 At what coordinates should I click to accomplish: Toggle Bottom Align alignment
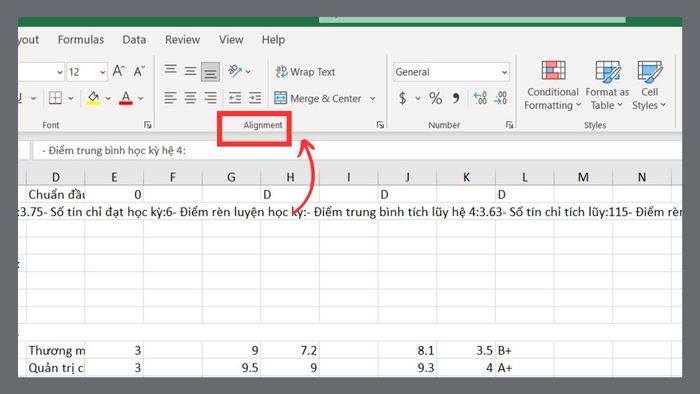pos(210,72)
